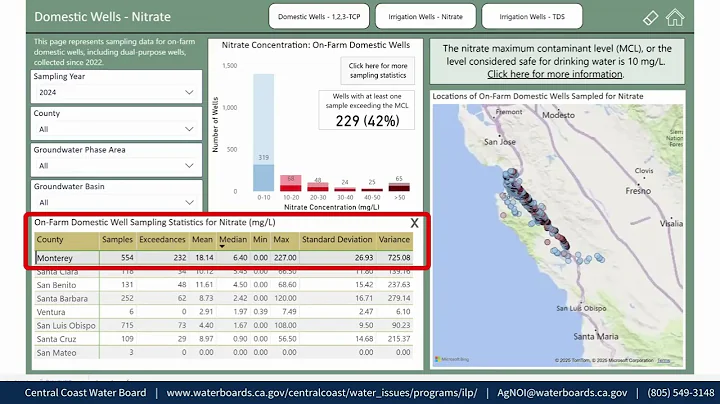Sort by the Median column header
Viewport: 720px width, 404px height.
click(x=233, y=240)
